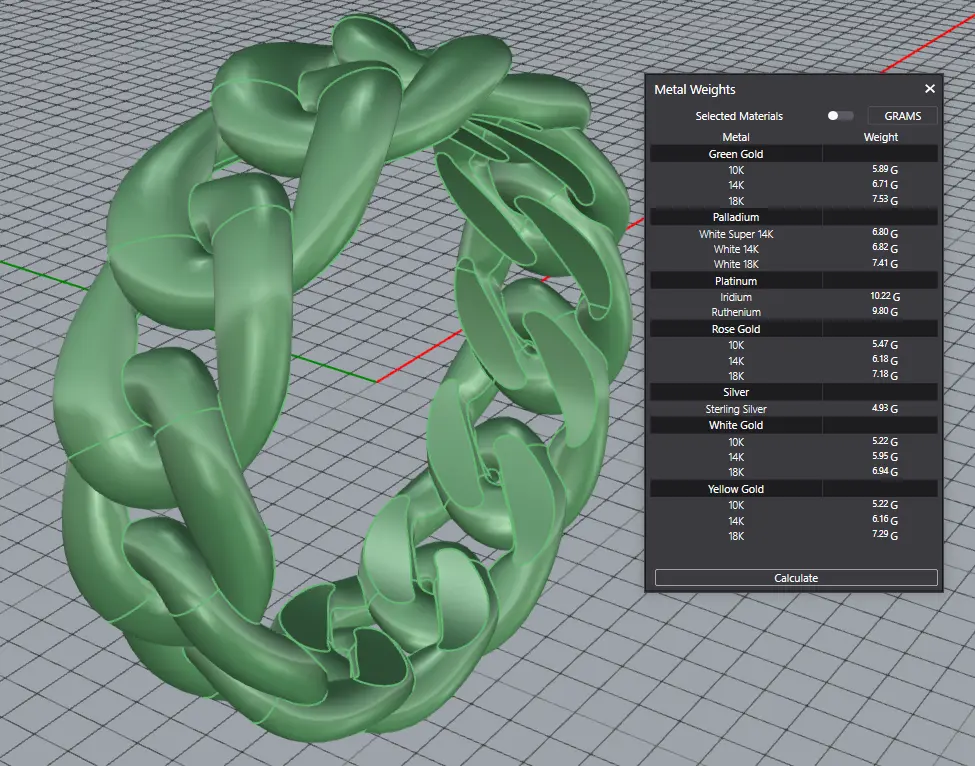Click the Silver group header

(x=736, y=392)
